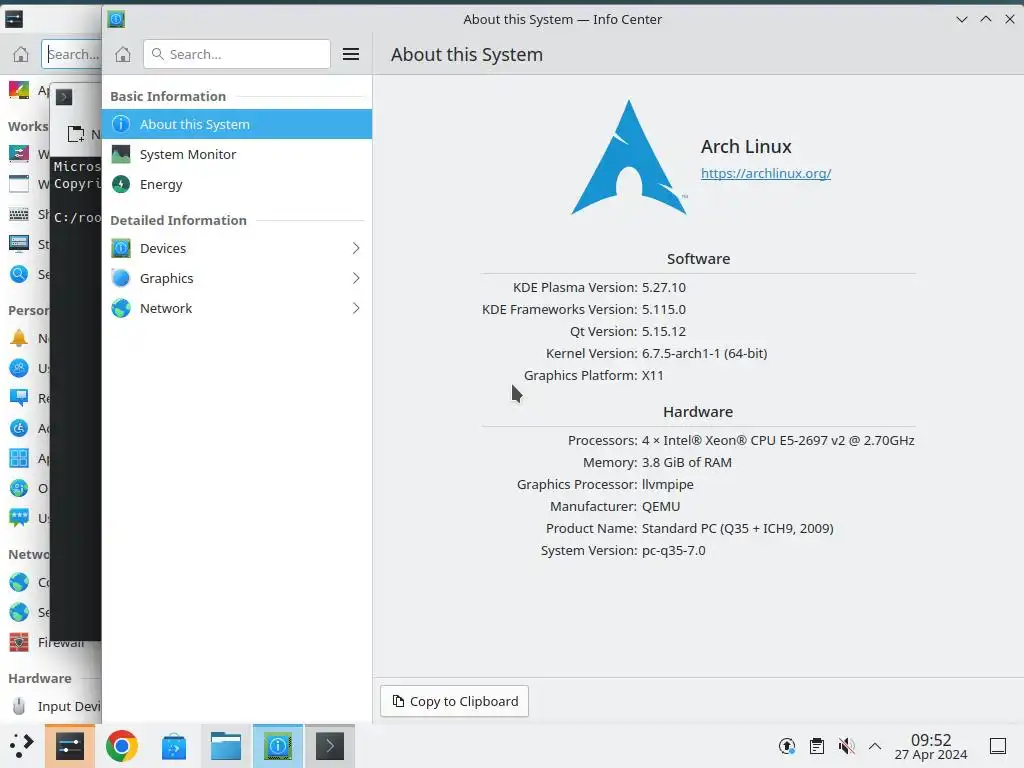1024x768 pixels.
Task: Open Startup and Shutdown icon in System Settings
Action: click(x=19, y=244)
